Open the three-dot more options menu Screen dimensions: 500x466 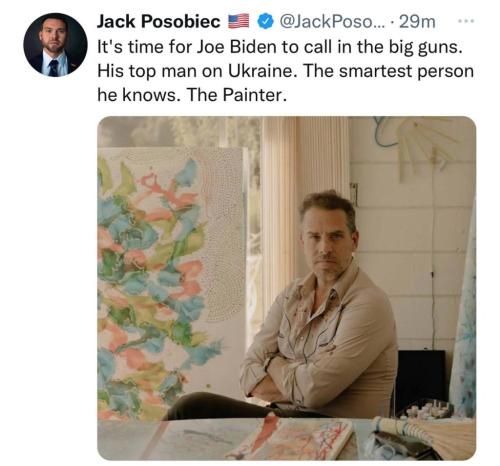(x=466, y=21)
